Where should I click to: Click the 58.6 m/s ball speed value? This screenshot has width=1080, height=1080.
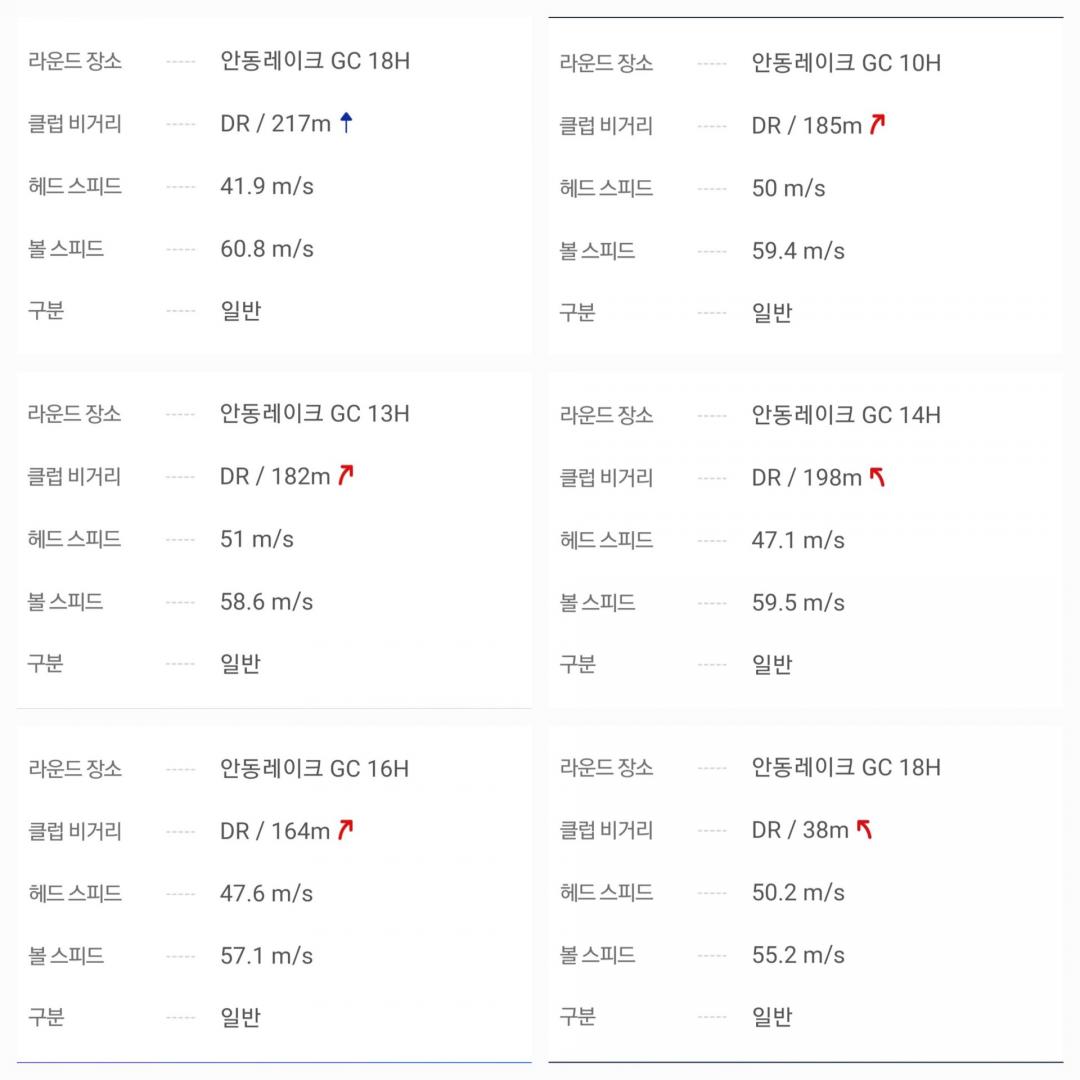point(267,601)
